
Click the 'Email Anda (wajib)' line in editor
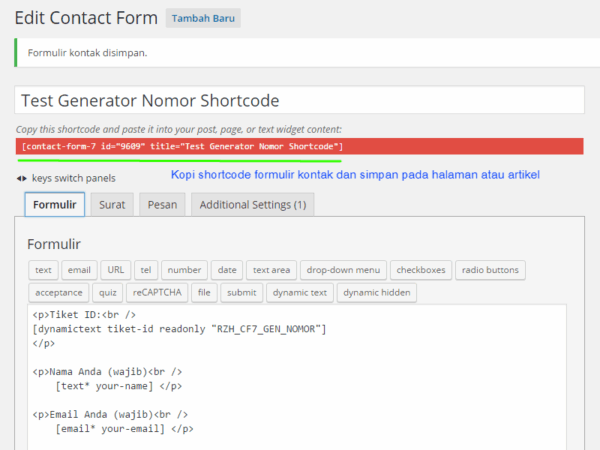(x=110, y=415)
